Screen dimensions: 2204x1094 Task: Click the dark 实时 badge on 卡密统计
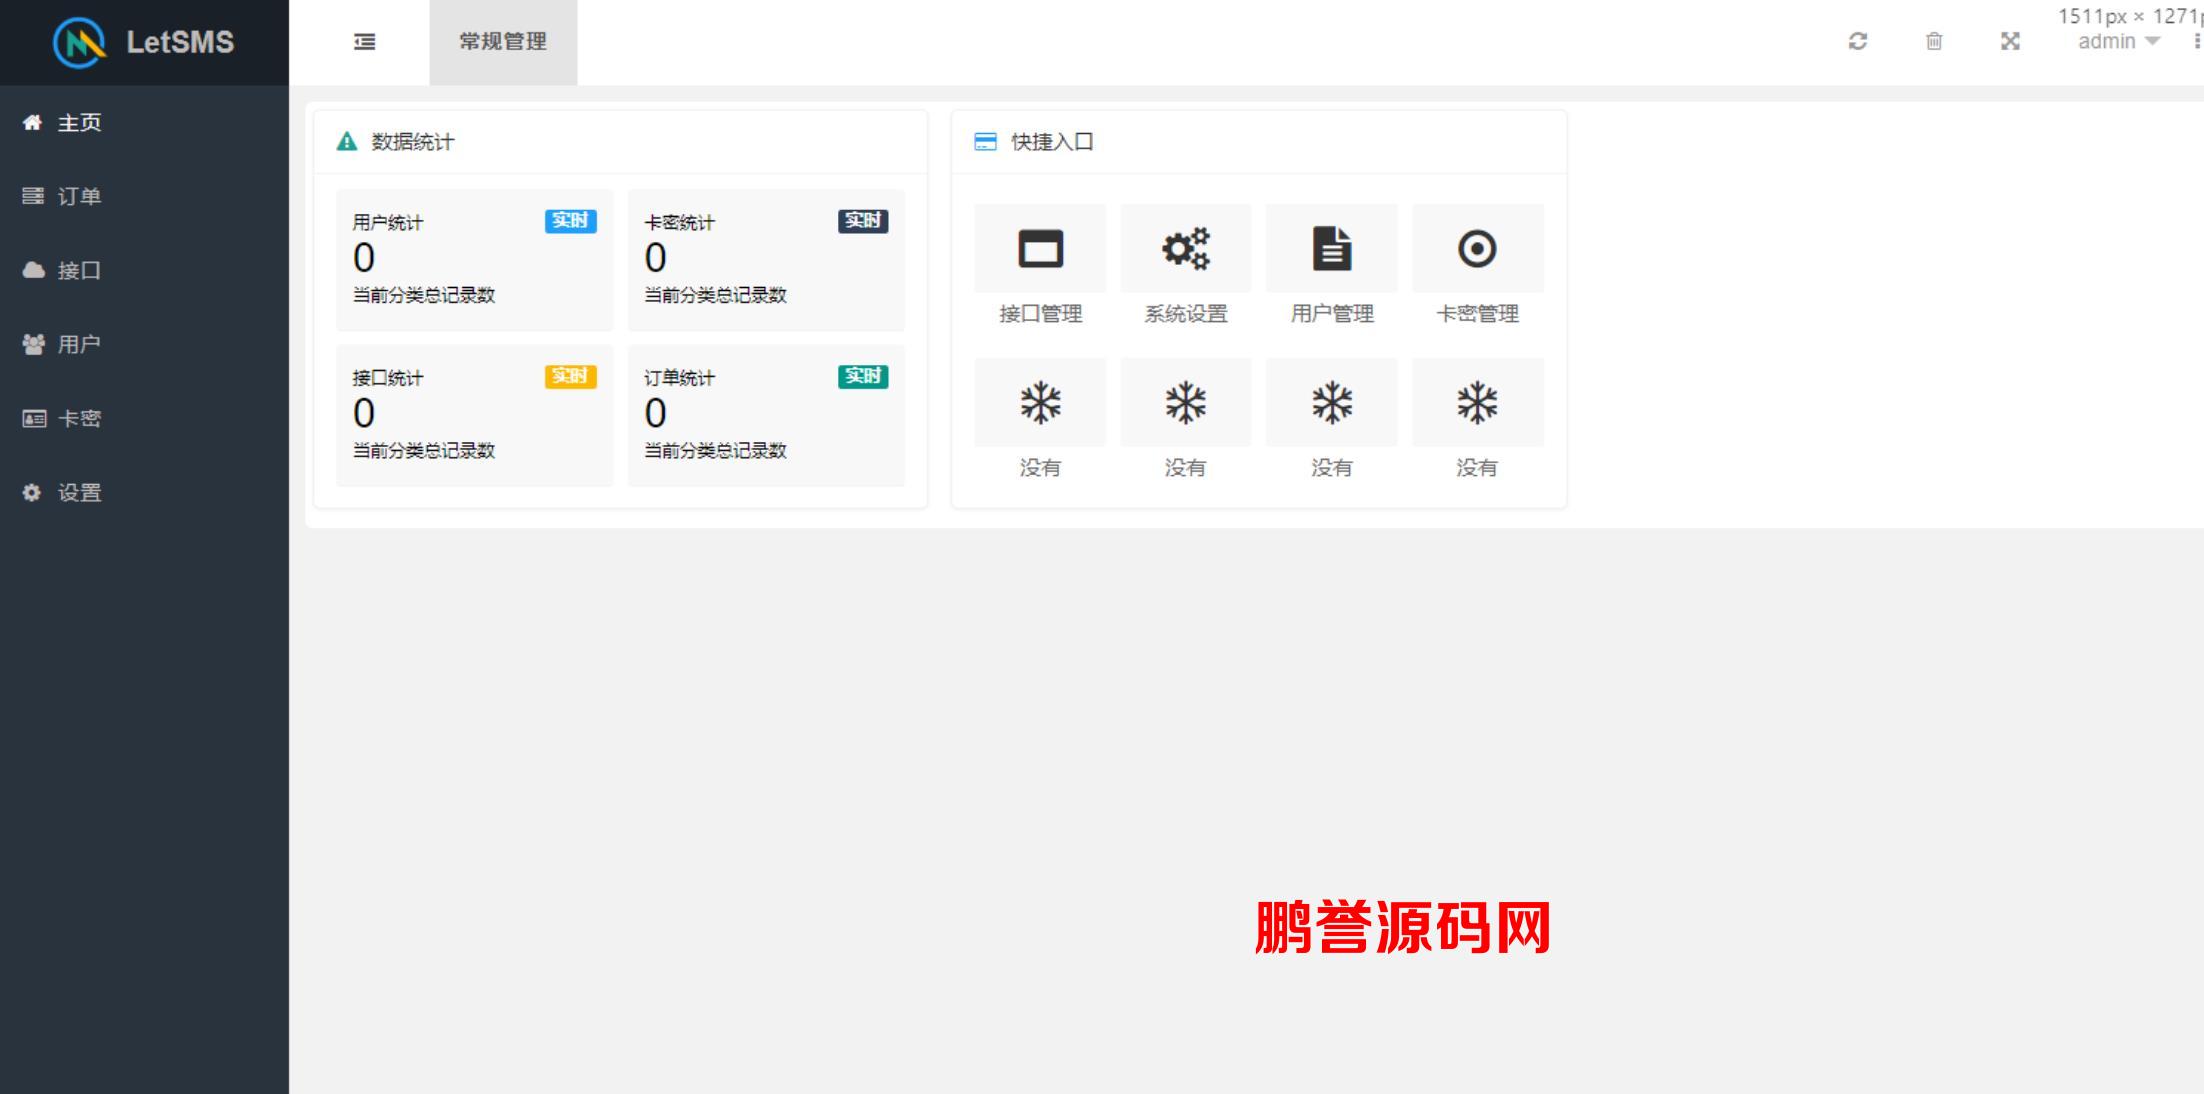863,221
